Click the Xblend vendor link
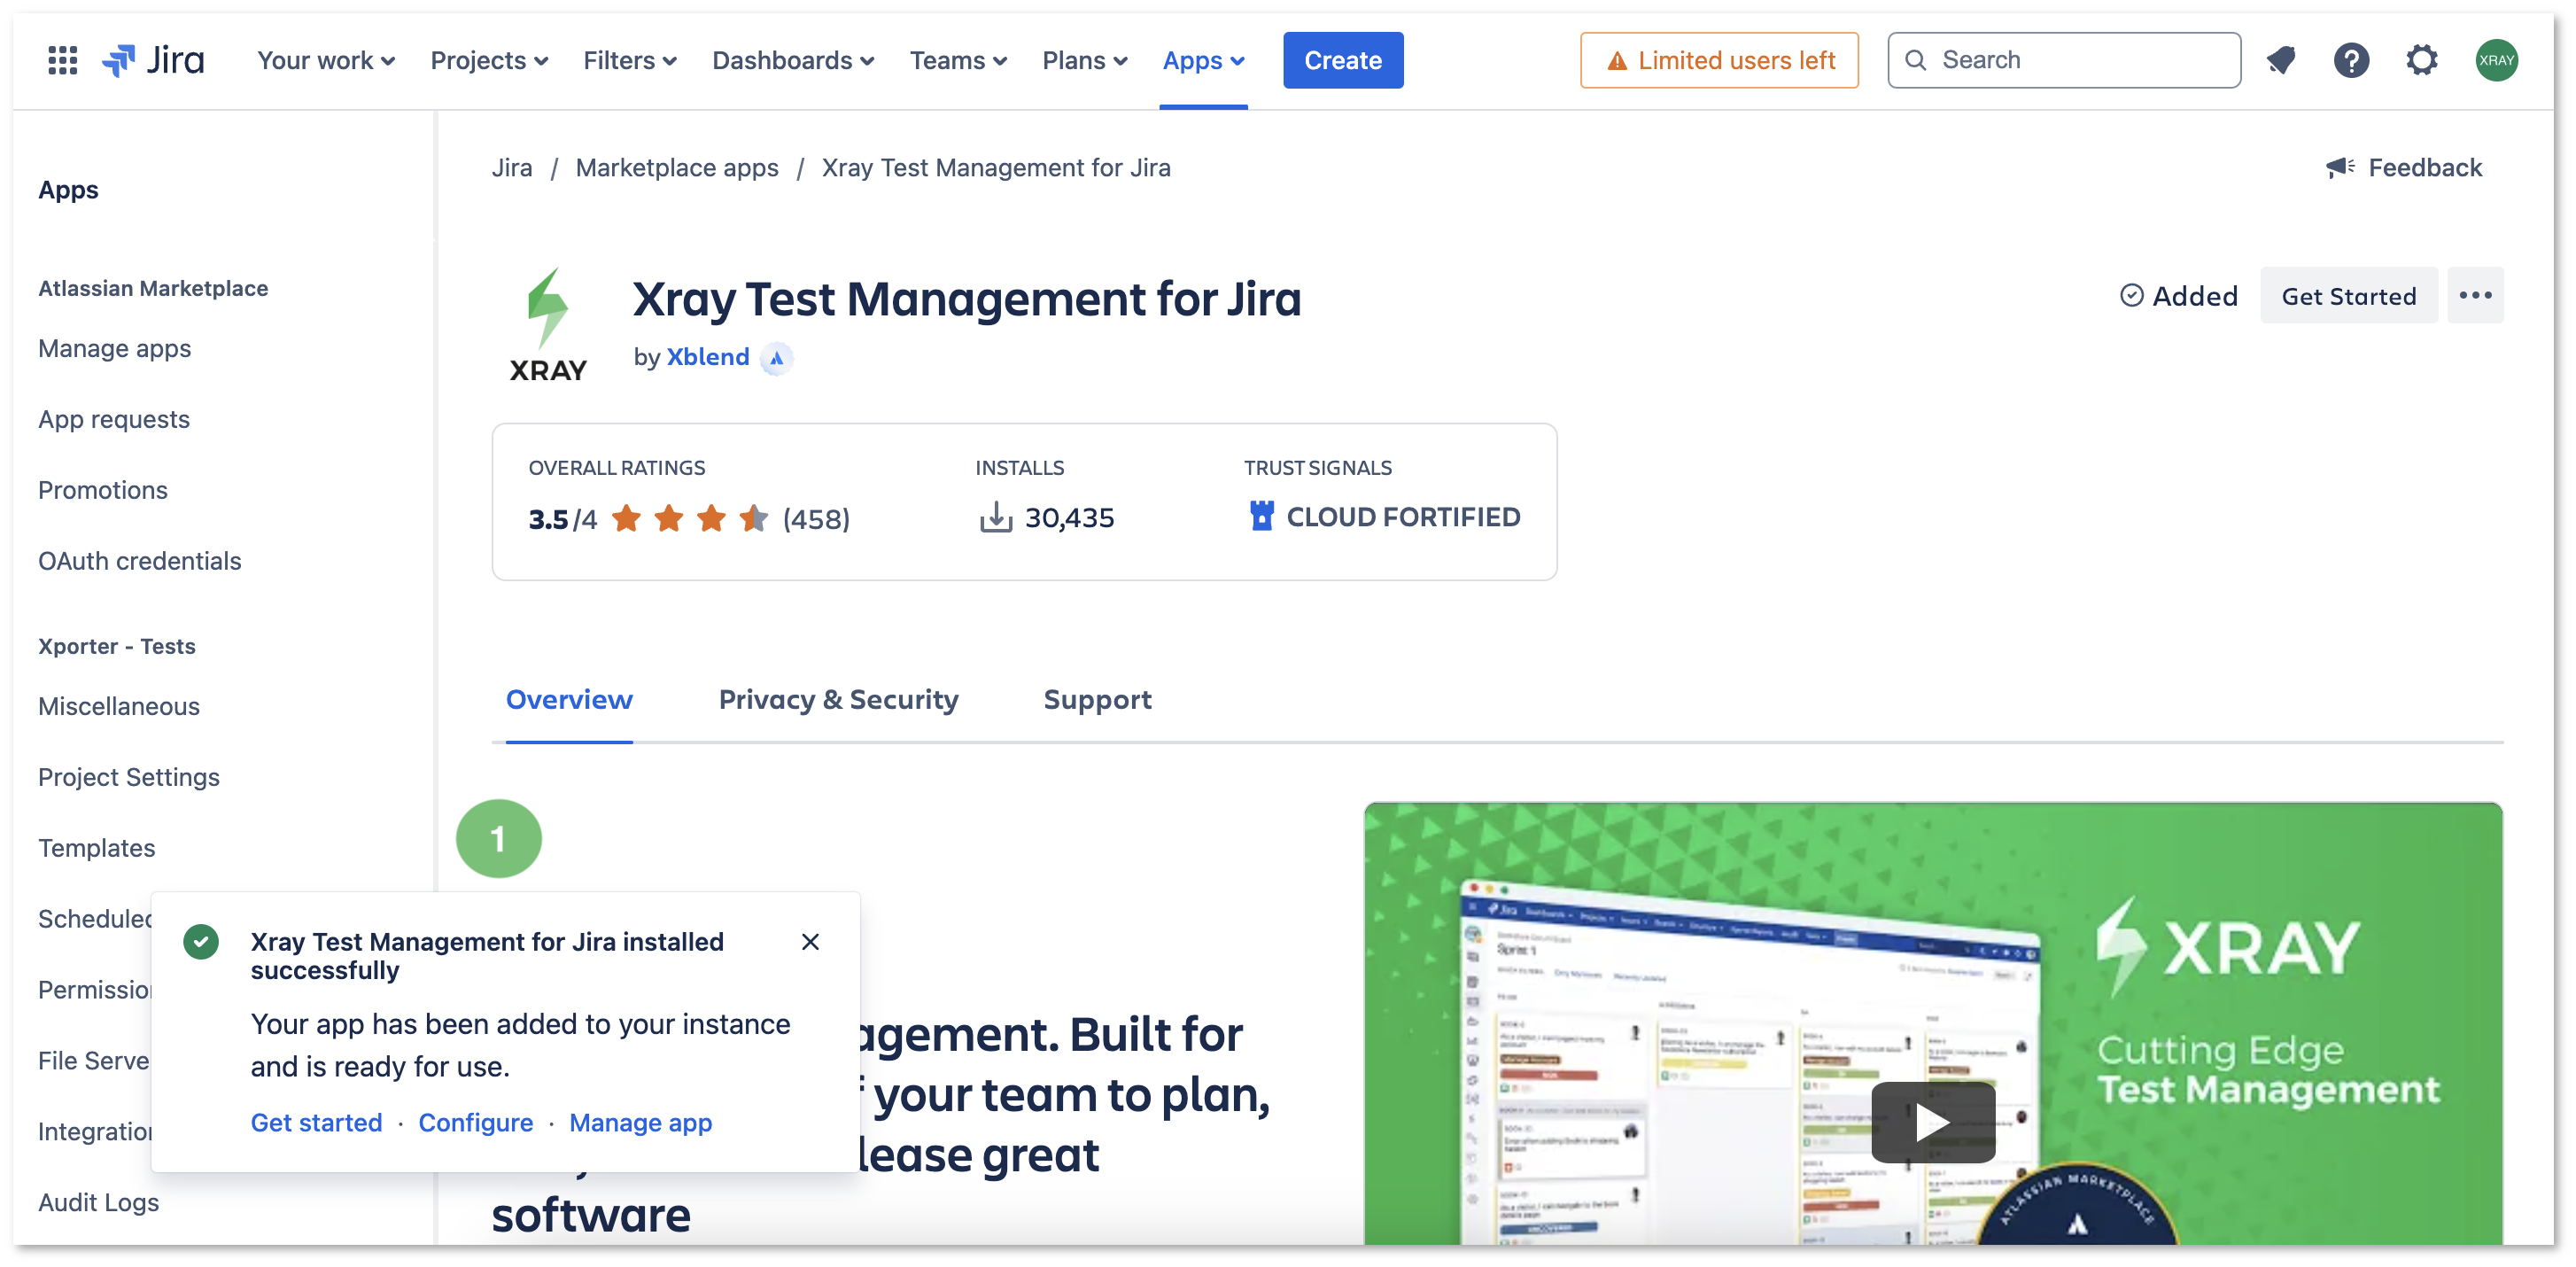2576x1267 pixels. coord(707,358)
